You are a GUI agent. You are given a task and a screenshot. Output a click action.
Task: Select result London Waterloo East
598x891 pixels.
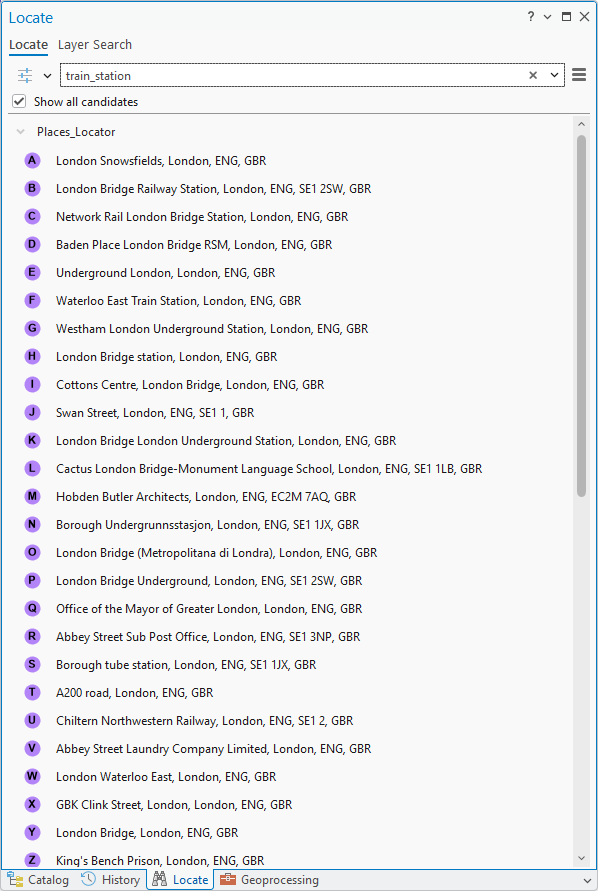coord(166,776)
